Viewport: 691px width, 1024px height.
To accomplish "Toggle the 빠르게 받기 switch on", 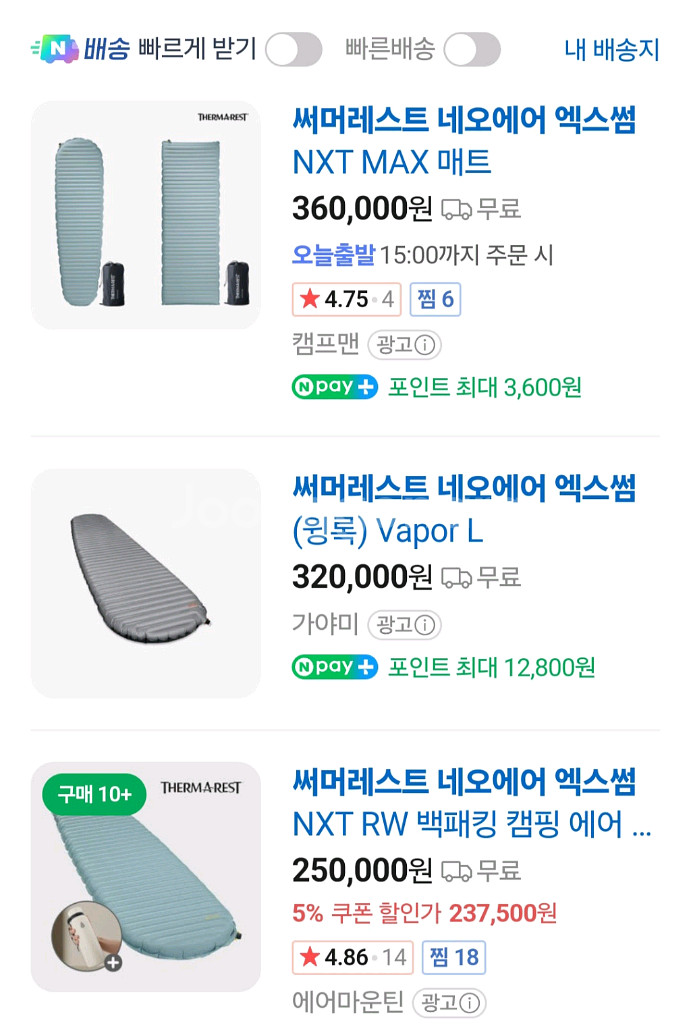I will (293, 47).
